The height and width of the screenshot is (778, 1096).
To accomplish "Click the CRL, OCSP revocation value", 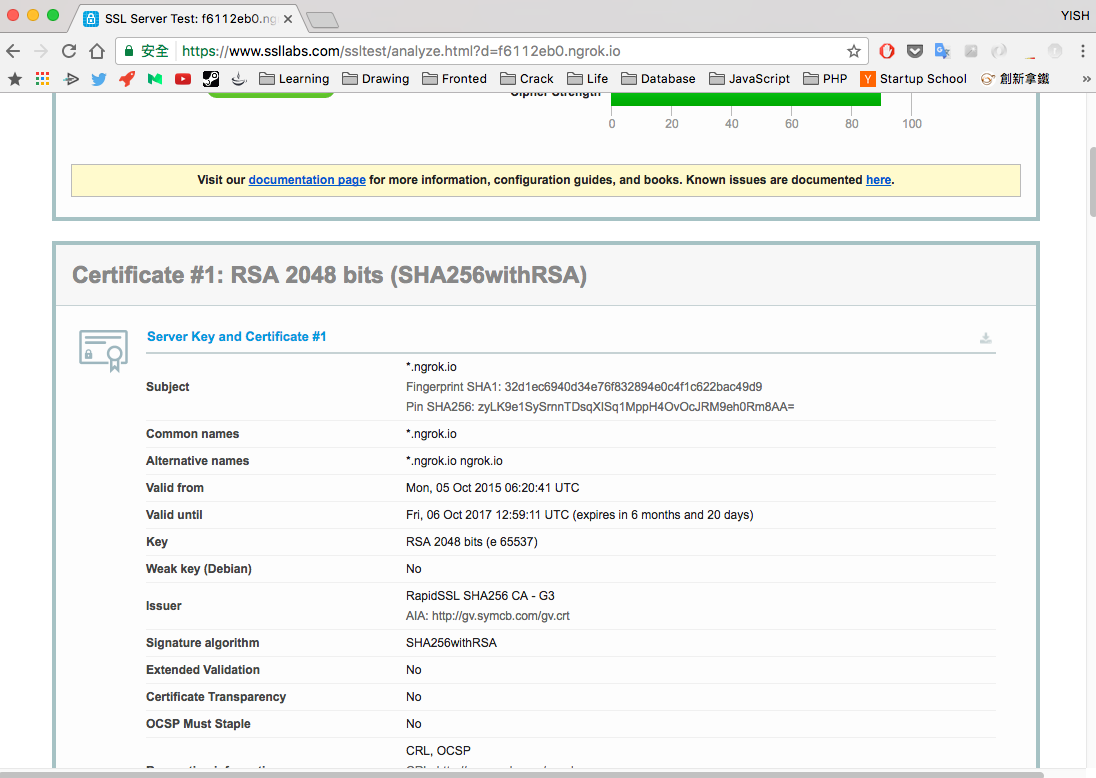I will point(438,751).
